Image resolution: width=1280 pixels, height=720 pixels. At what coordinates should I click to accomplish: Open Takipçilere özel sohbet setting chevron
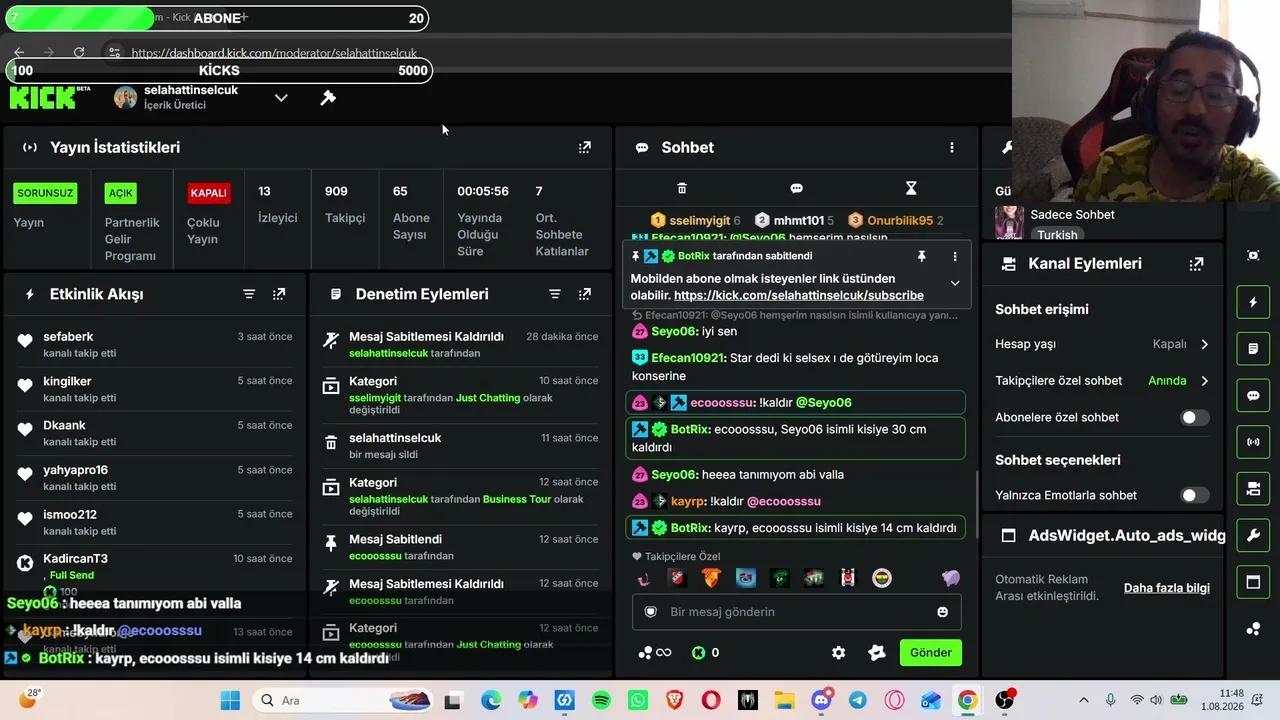(x=1204, y=381)
